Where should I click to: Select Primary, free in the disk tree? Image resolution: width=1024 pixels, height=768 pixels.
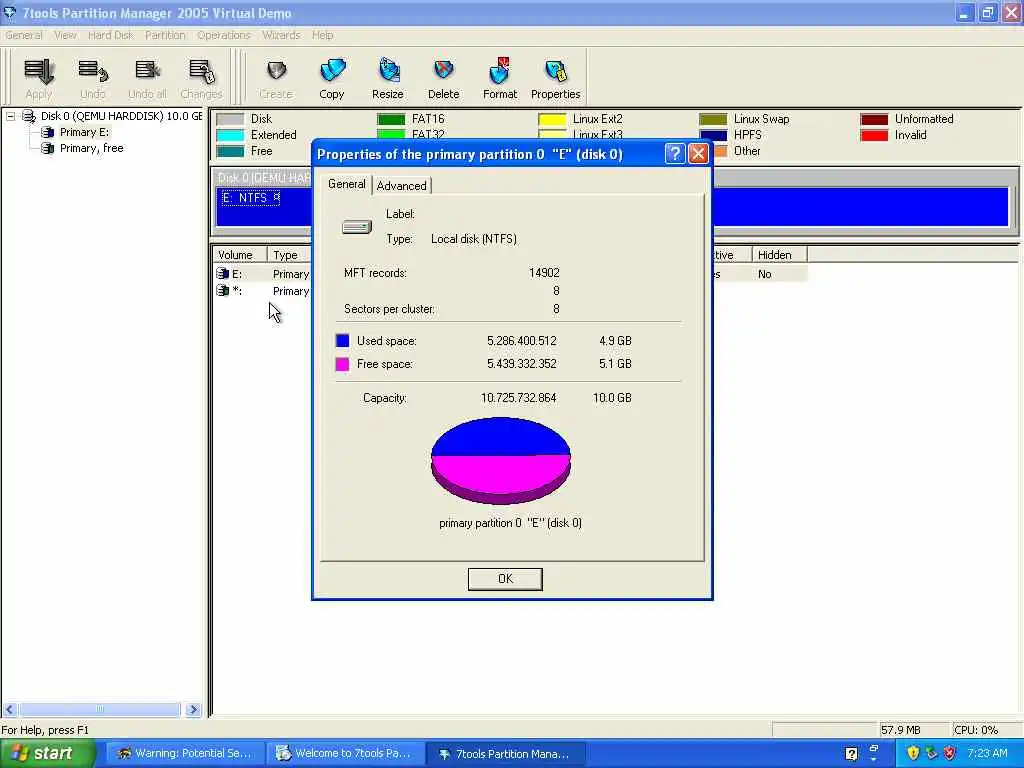click(x=91, y=148)
